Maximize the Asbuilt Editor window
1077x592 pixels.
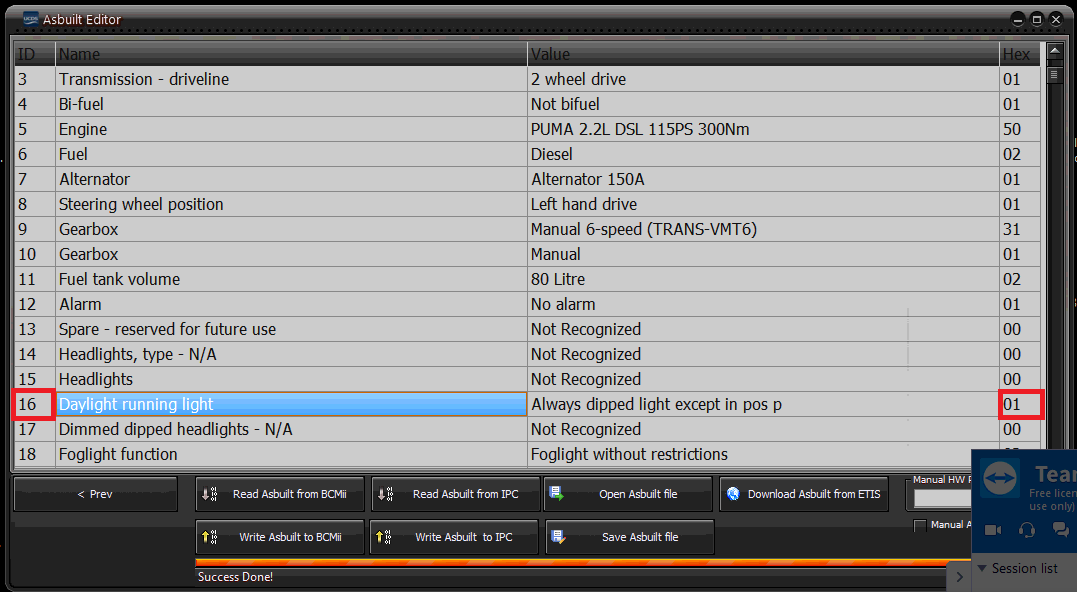click(1037, 19)
